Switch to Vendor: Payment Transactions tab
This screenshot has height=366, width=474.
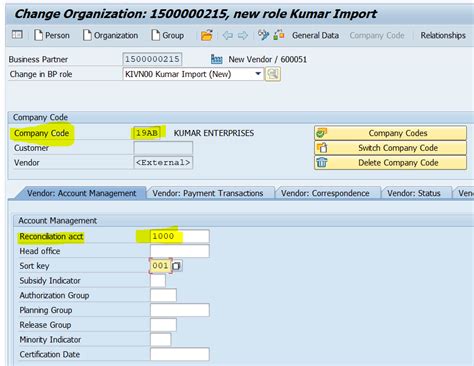(208, 193)
